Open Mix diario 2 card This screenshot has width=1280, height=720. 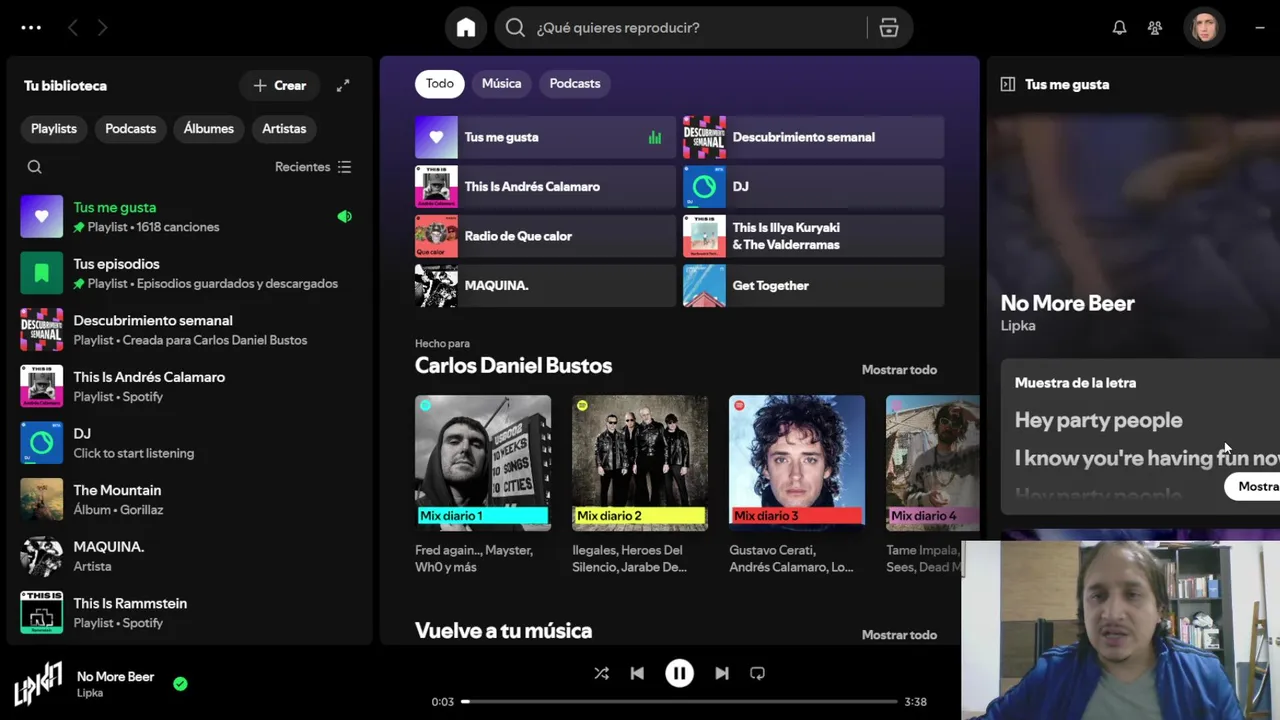(640, 485)
